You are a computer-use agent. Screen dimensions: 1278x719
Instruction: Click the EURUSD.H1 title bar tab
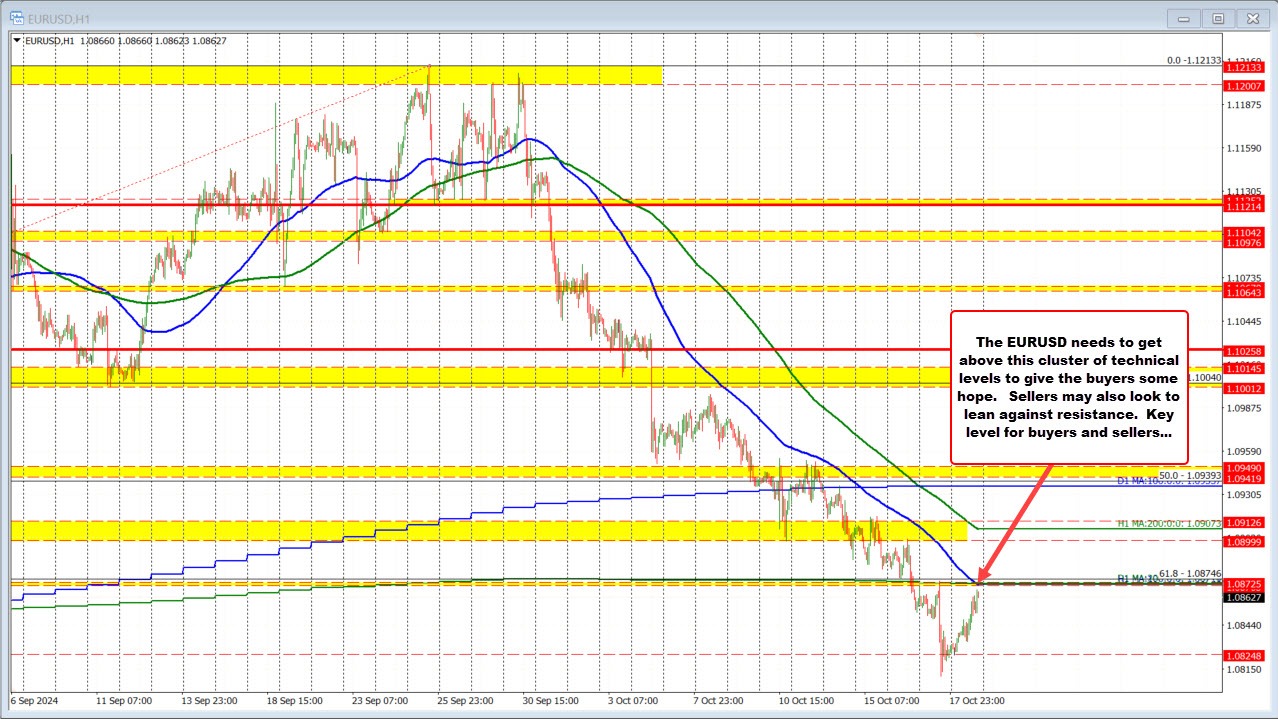click(57, 17)
